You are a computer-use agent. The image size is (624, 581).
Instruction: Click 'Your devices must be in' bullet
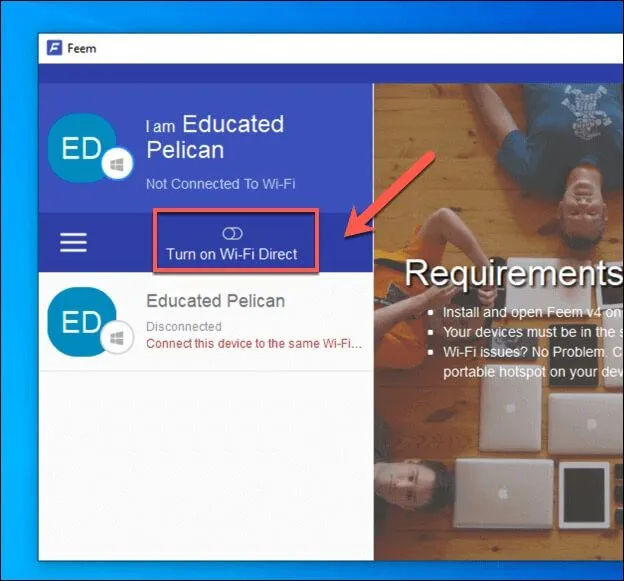tap(530, 332)
